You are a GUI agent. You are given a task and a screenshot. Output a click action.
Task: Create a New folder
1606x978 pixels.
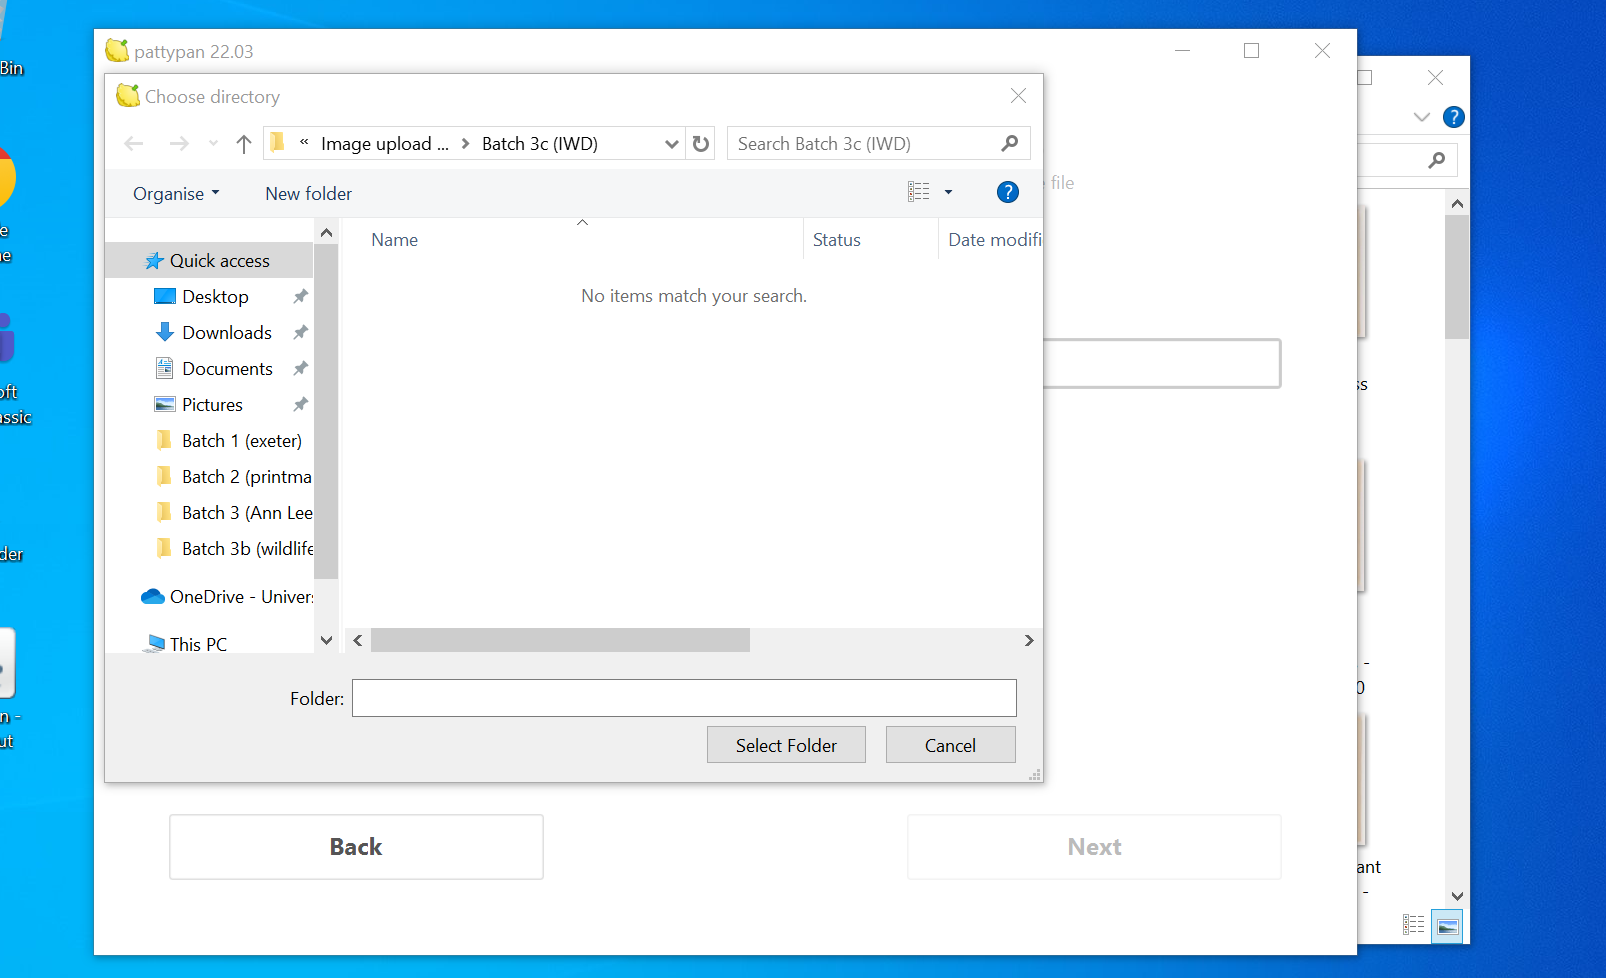(308, 194)
